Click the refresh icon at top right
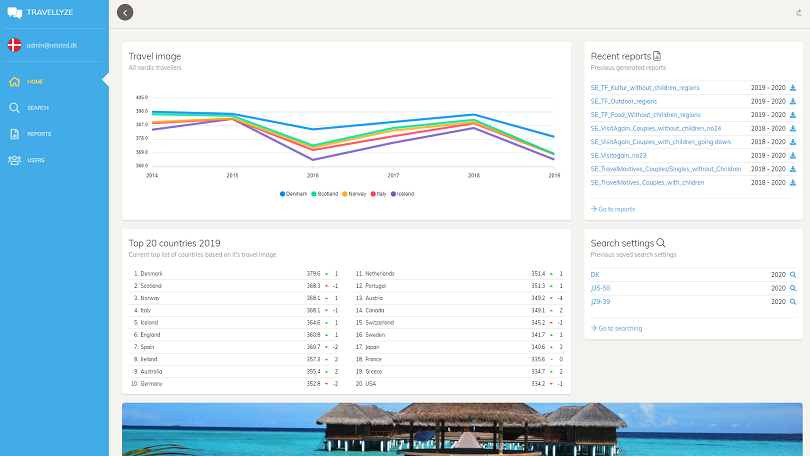Image resolution: width=810 pixels, height=456 pixels. pyautogui.click(x=799, y=13)
